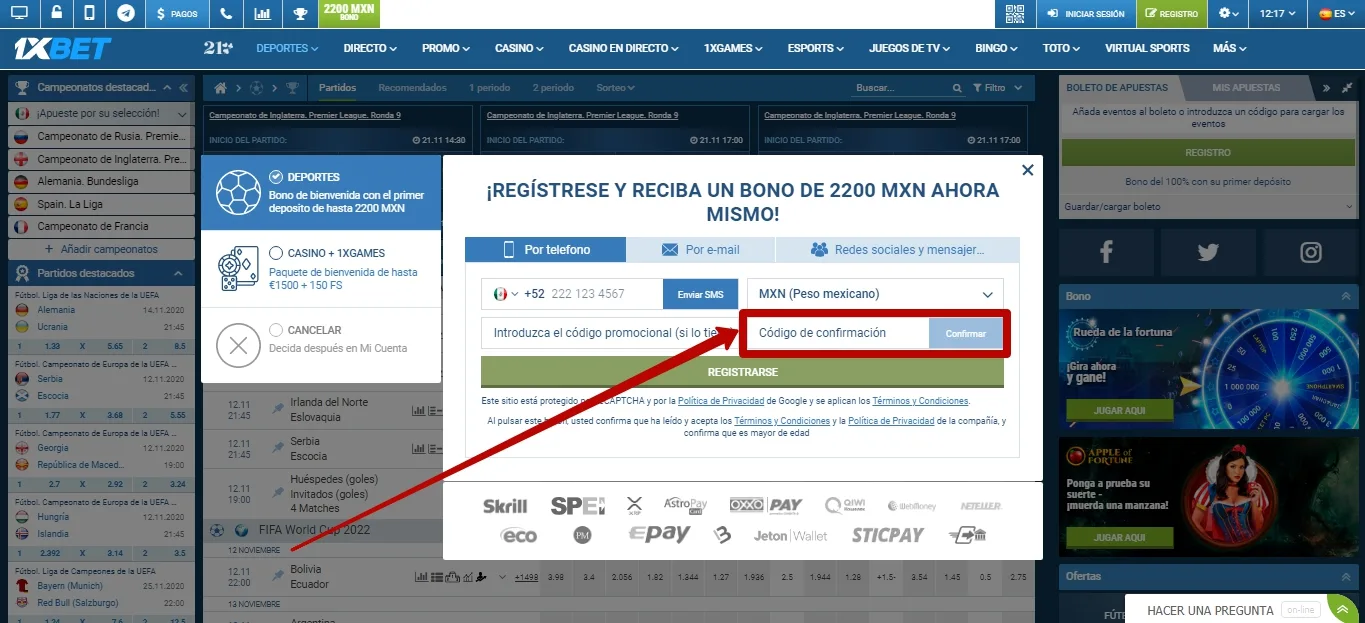Viewport: 1365px width, 623px height.
Task: Click the eco payment logo
Action: [519, 536]
